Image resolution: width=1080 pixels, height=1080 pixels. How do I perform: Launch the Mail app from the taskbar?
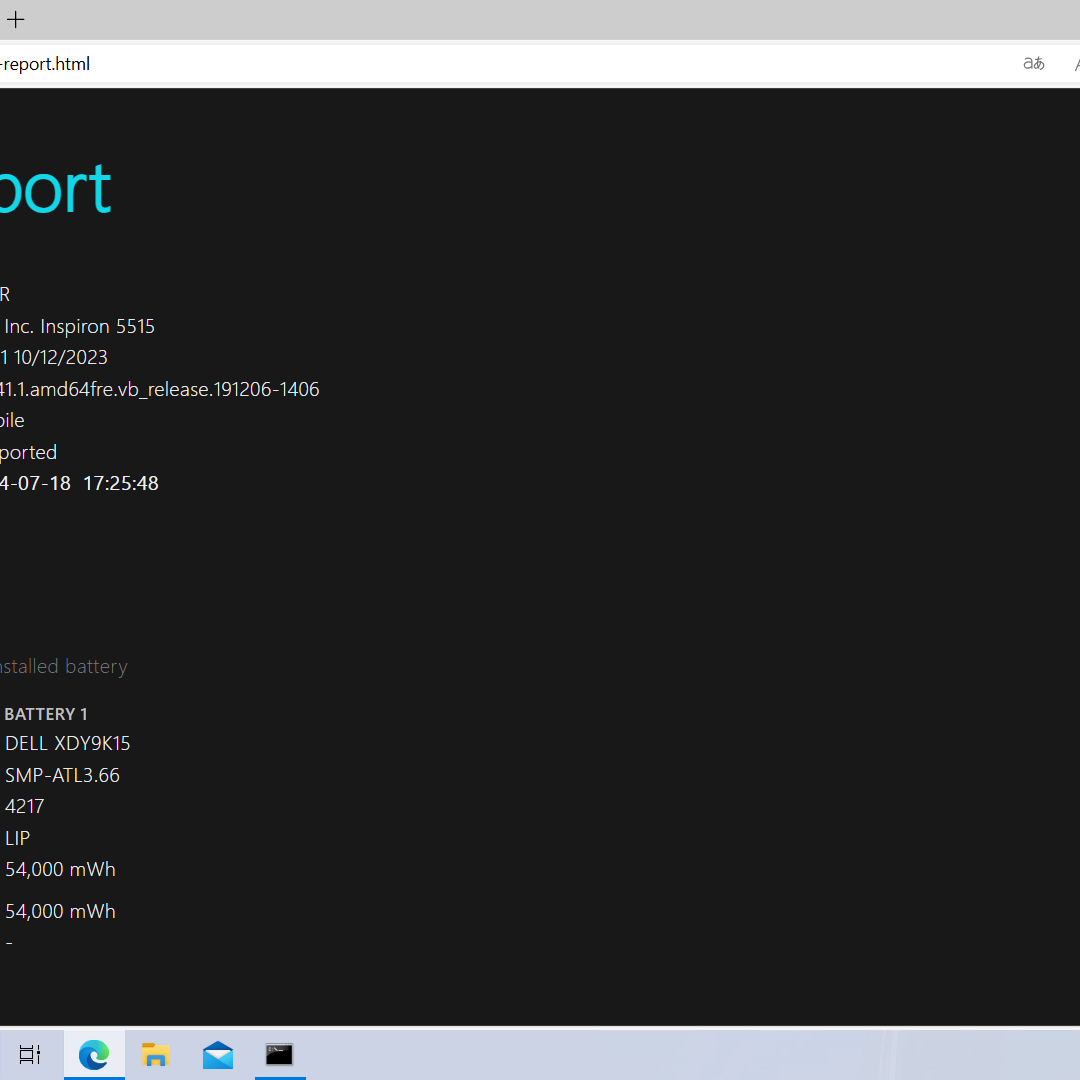pos(218,1054)
